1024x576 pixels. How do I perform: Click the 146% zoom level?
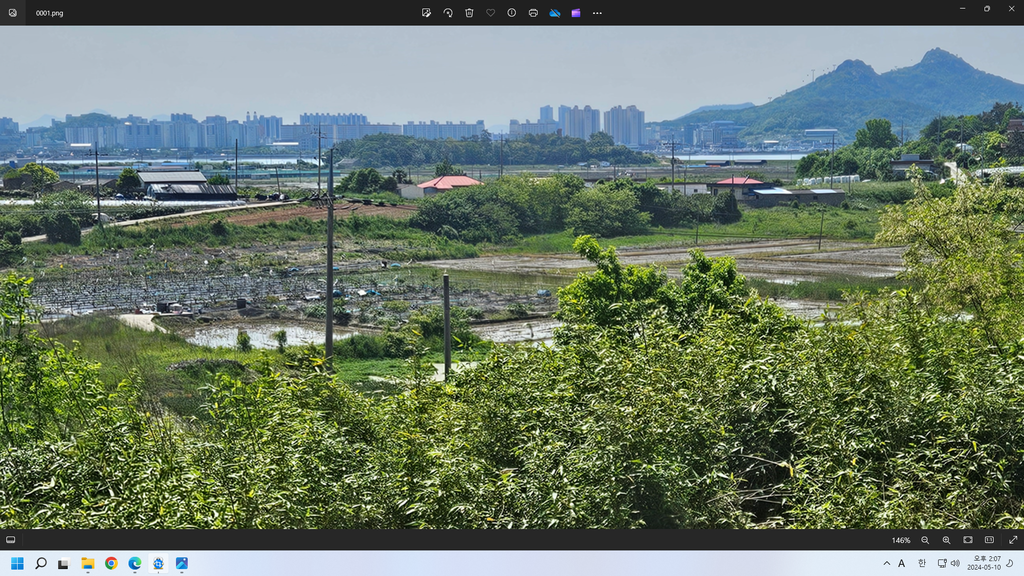coord(901,540)
